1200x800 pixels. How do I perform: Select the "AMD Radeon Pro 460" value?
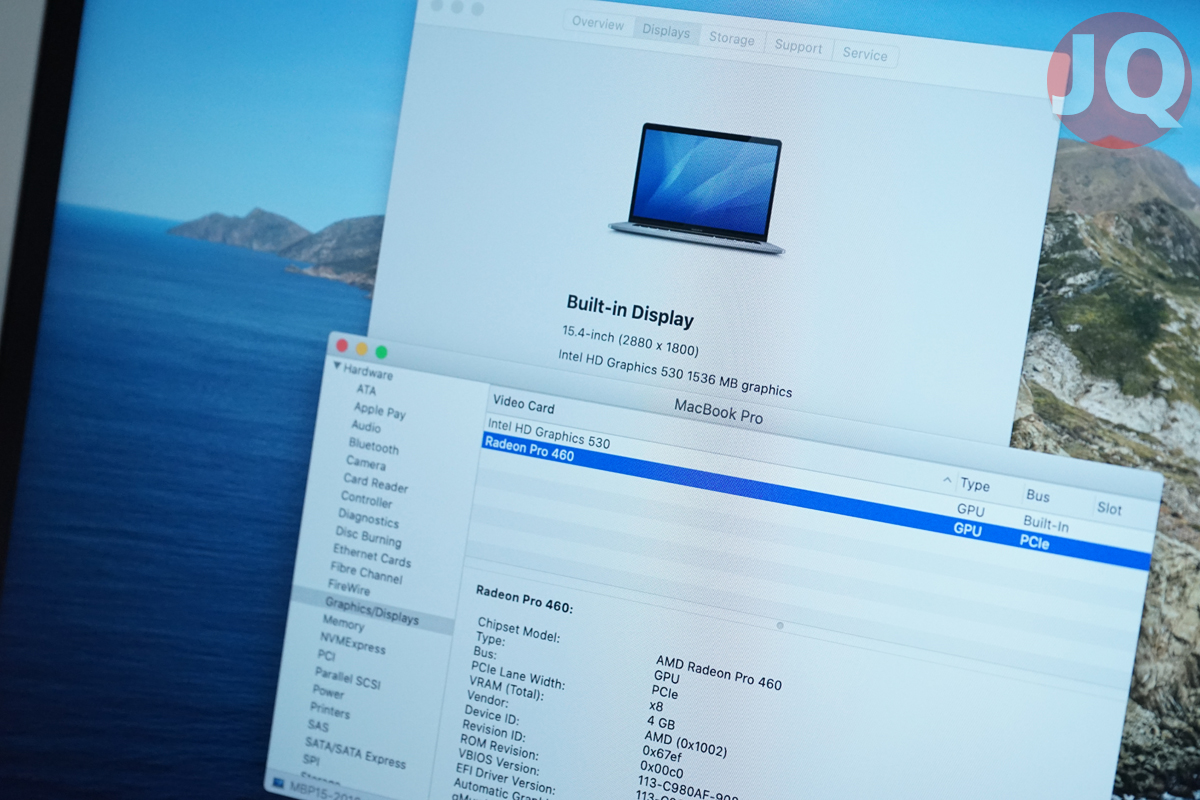click(x=719, y=672)
